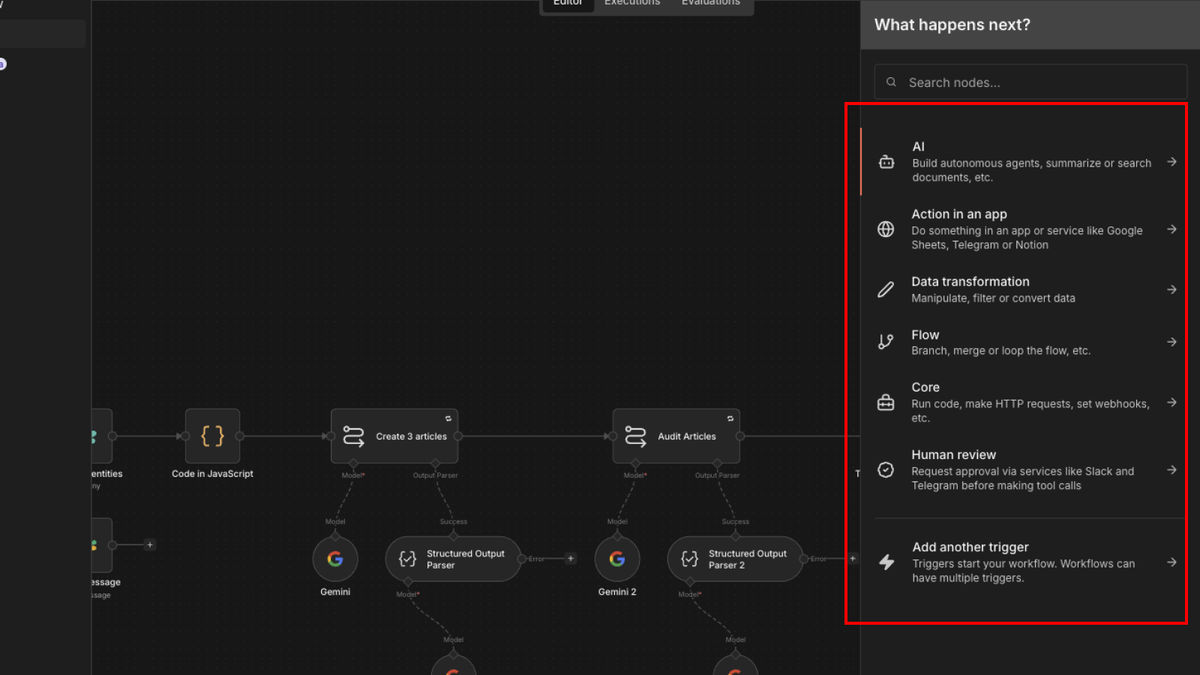Click the refresh badge on Create 3 articles

pyautogui.click(x=449, y=417)
